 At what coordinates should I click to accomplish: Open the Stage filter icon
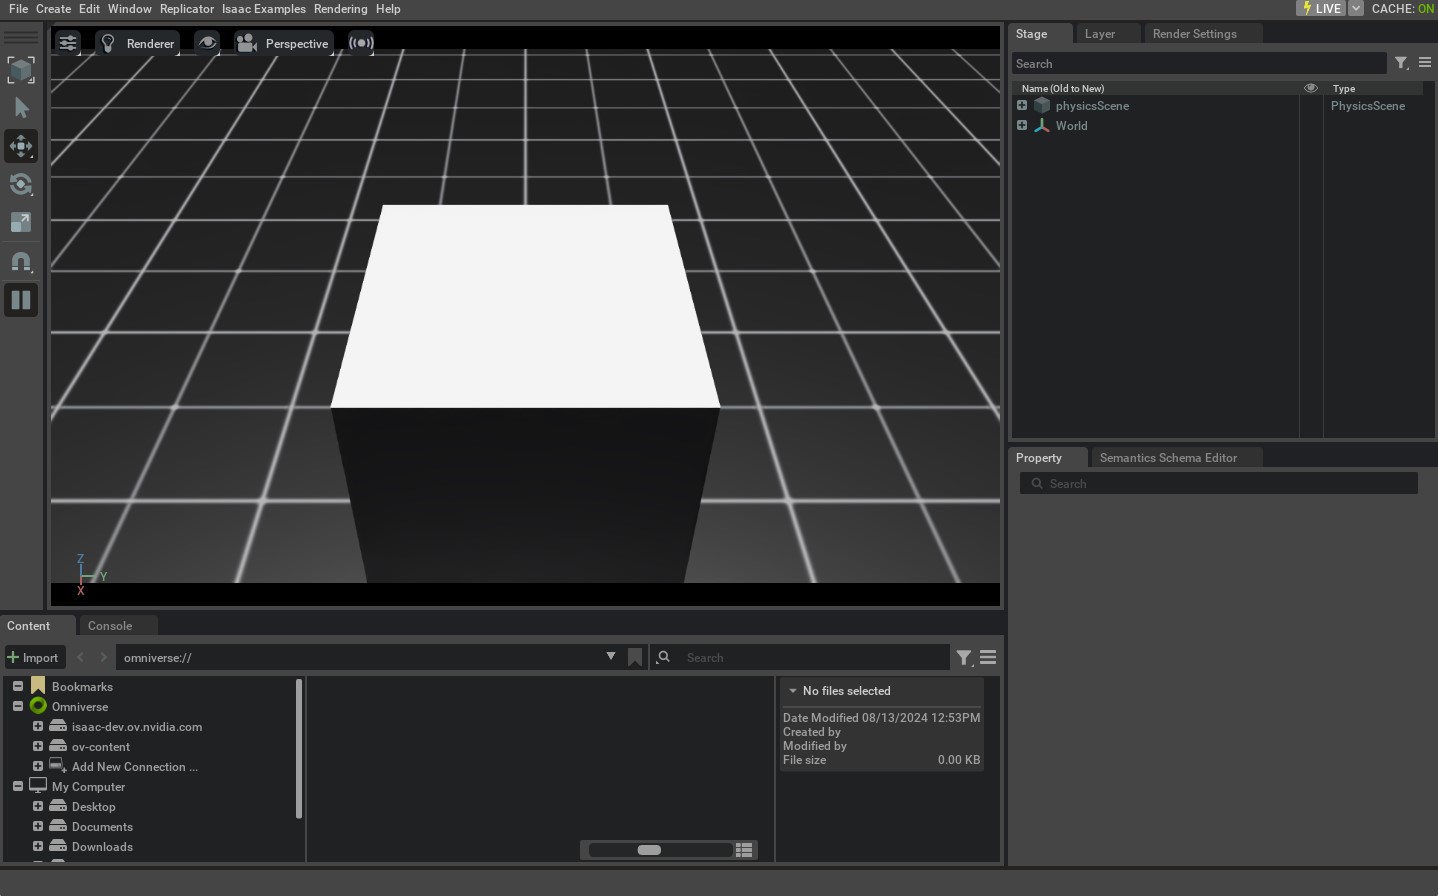(1401, 63)
